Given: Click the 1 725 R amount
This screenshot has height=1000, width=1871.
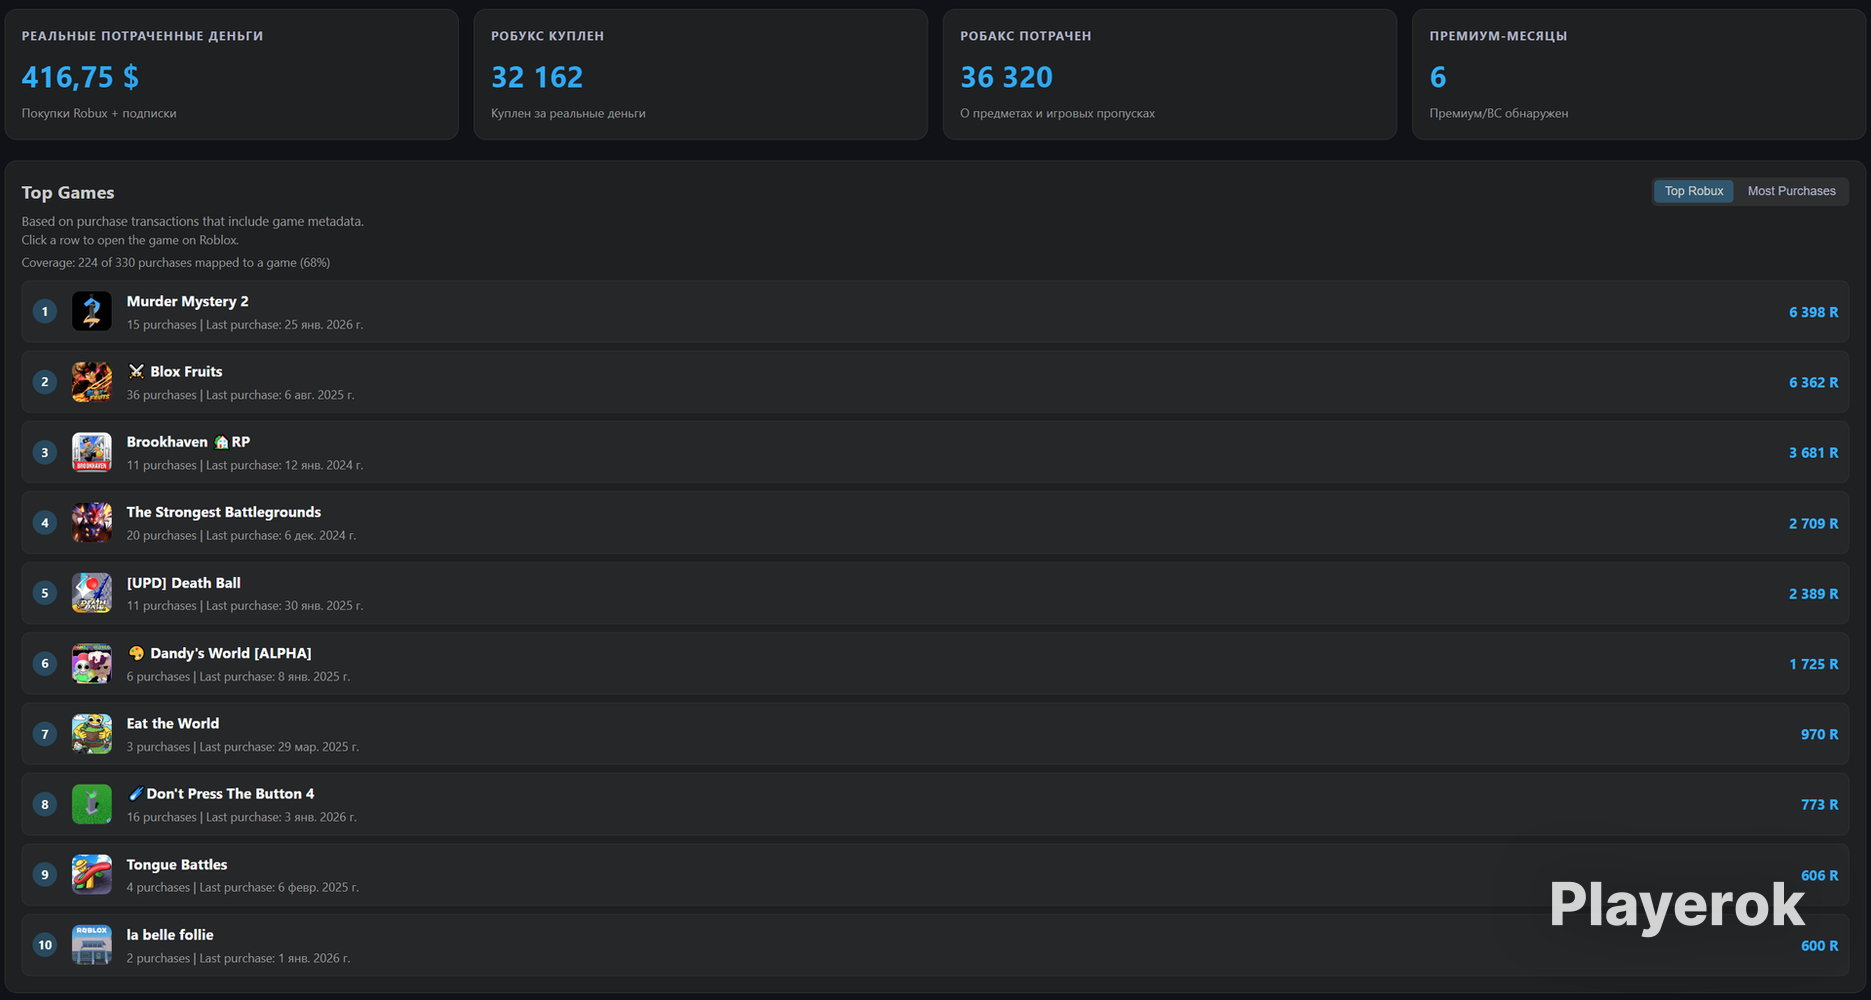Looking at the screenshot, I should (1813, 664).
